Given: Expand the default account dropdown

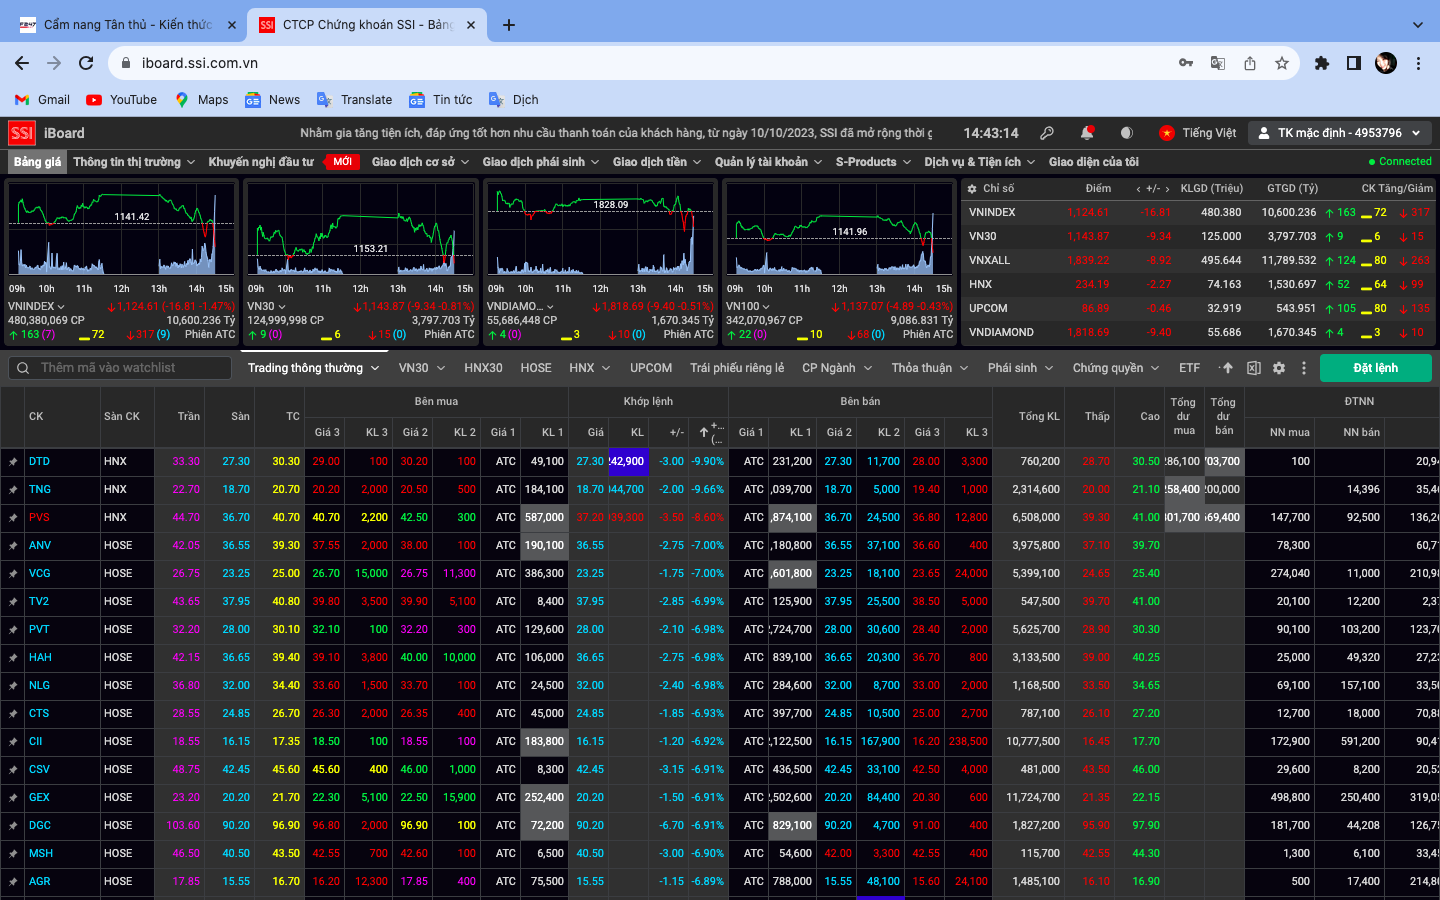Looking at the screenshot, I should coord(1340,133).
